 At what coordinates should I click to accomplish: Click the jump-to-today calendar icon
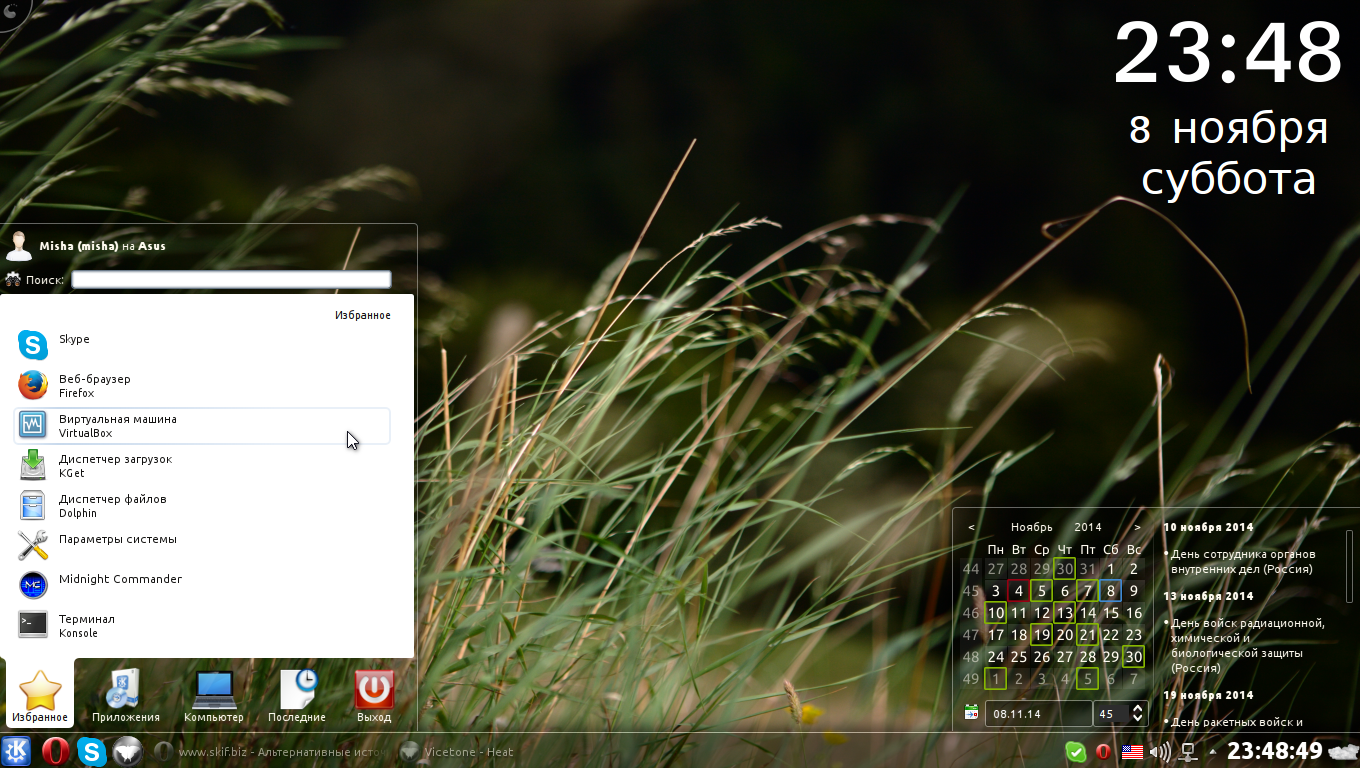coord(970,713)
